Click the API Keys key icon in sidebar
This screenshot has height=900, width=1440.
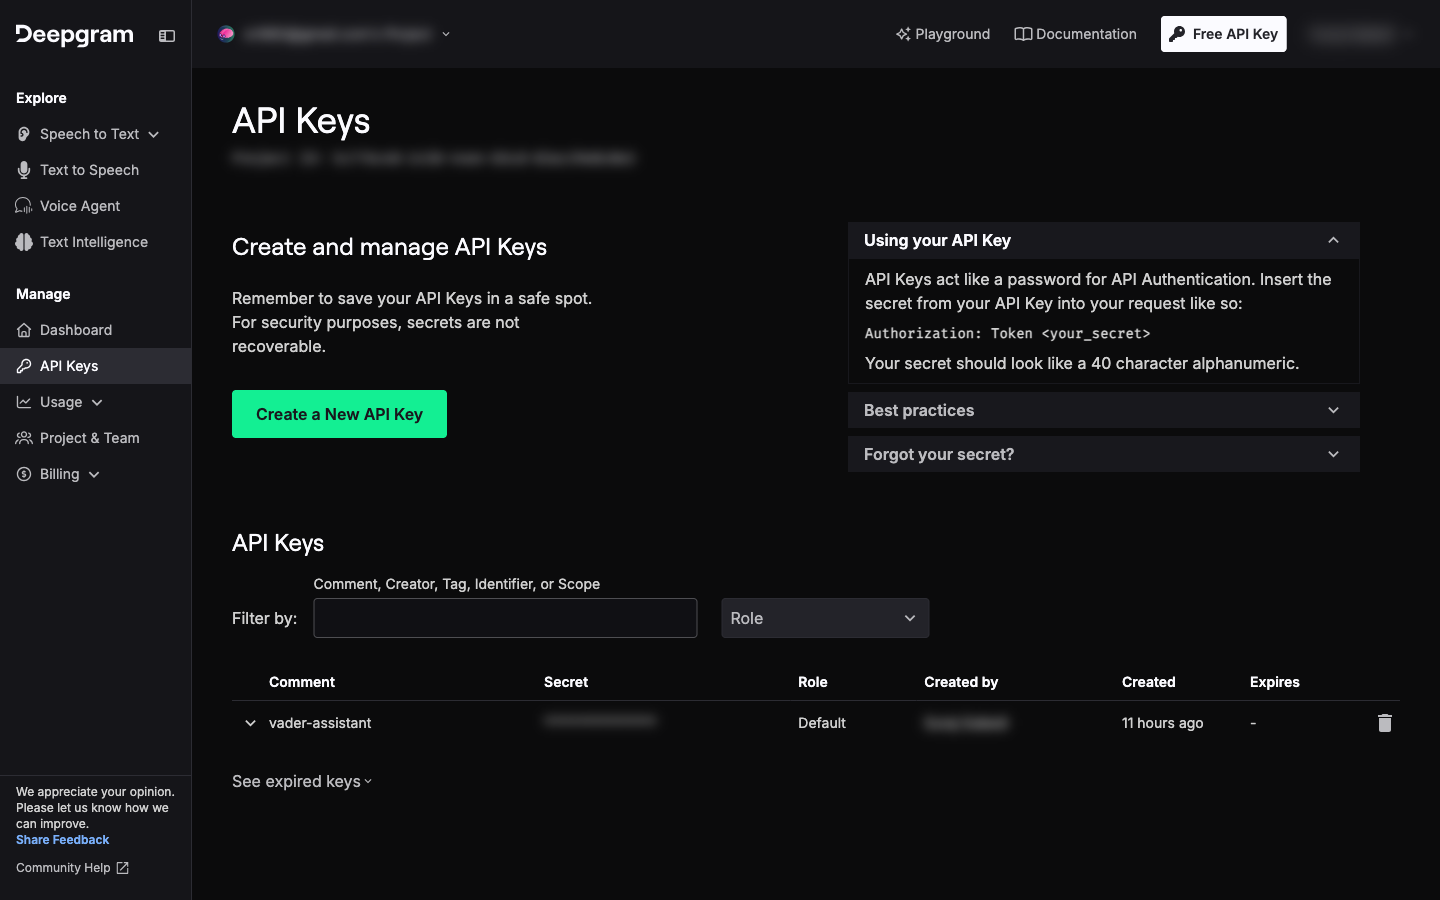click(x=24, y=366)
